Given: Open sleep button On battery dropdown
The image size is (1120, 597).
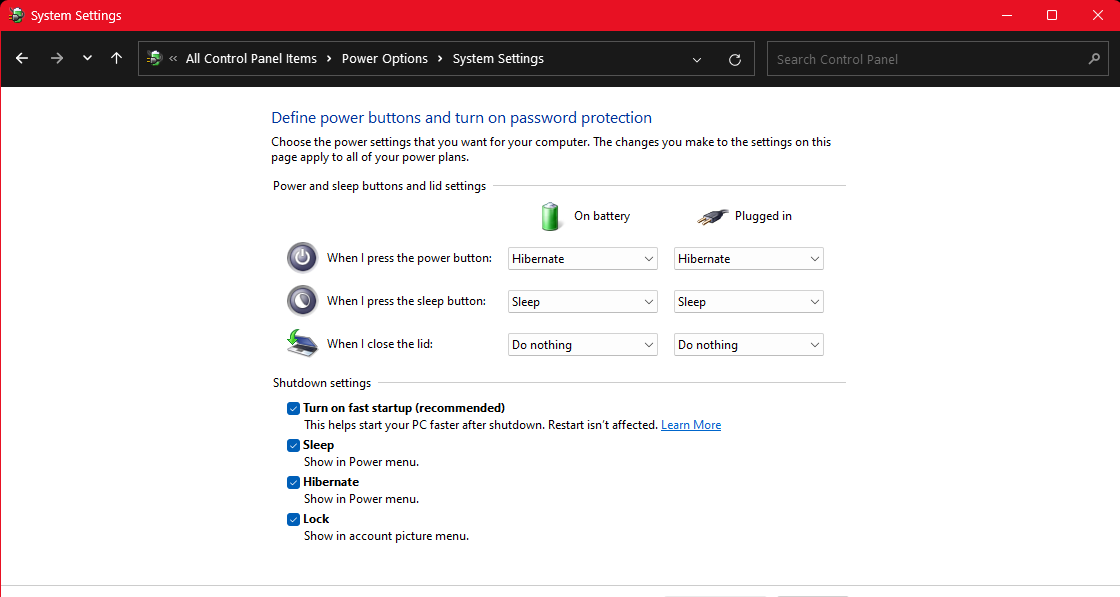Looking at the screenshot, I should [x=582, y=301].
